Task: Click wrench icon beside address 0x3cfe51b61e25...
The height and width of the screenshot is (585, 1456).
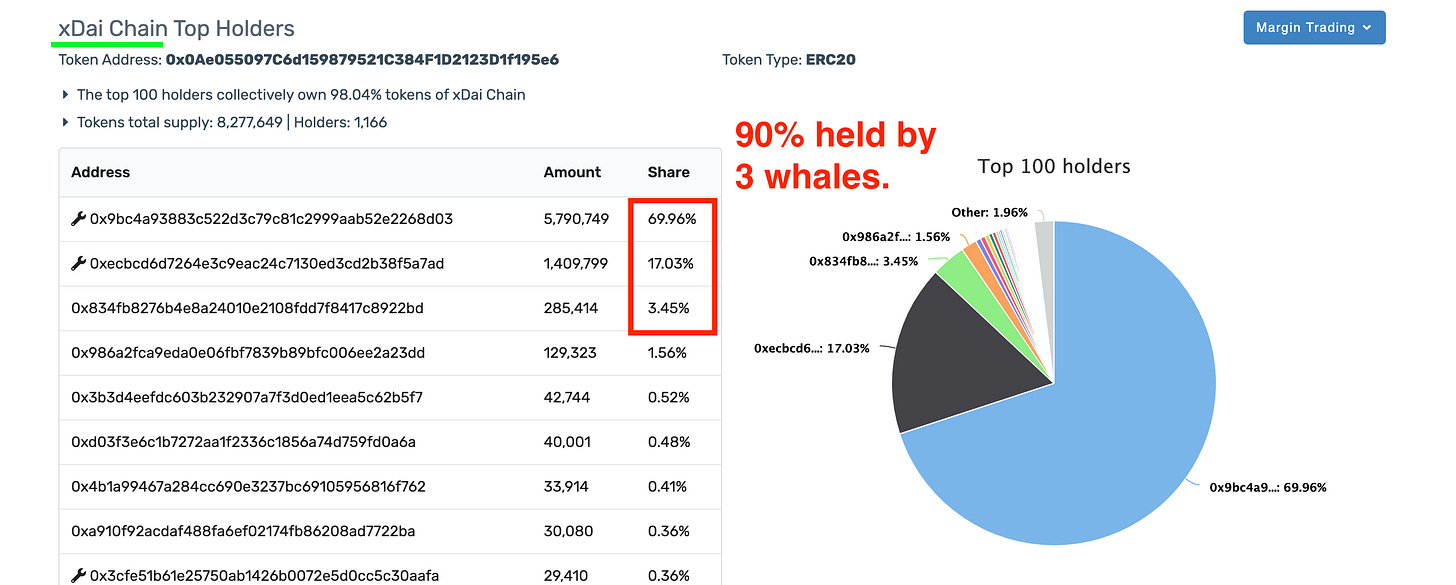Action: point(78,576)
